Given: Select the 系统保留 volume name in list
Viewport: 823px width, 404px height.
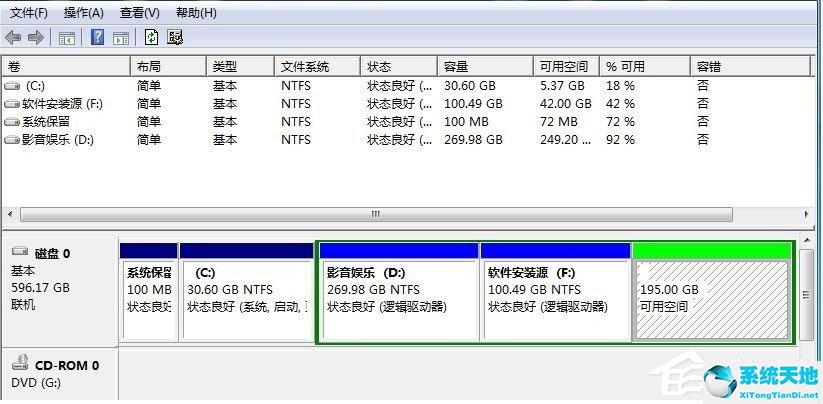Looking at the screenshot, I should pyautogui.click(x=46, y=122).
